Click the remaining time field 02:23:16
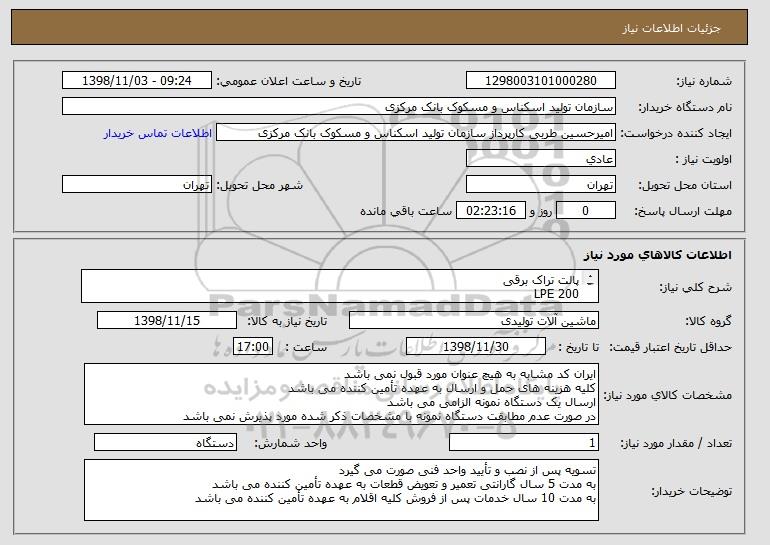770x545 pixels. 491,211
